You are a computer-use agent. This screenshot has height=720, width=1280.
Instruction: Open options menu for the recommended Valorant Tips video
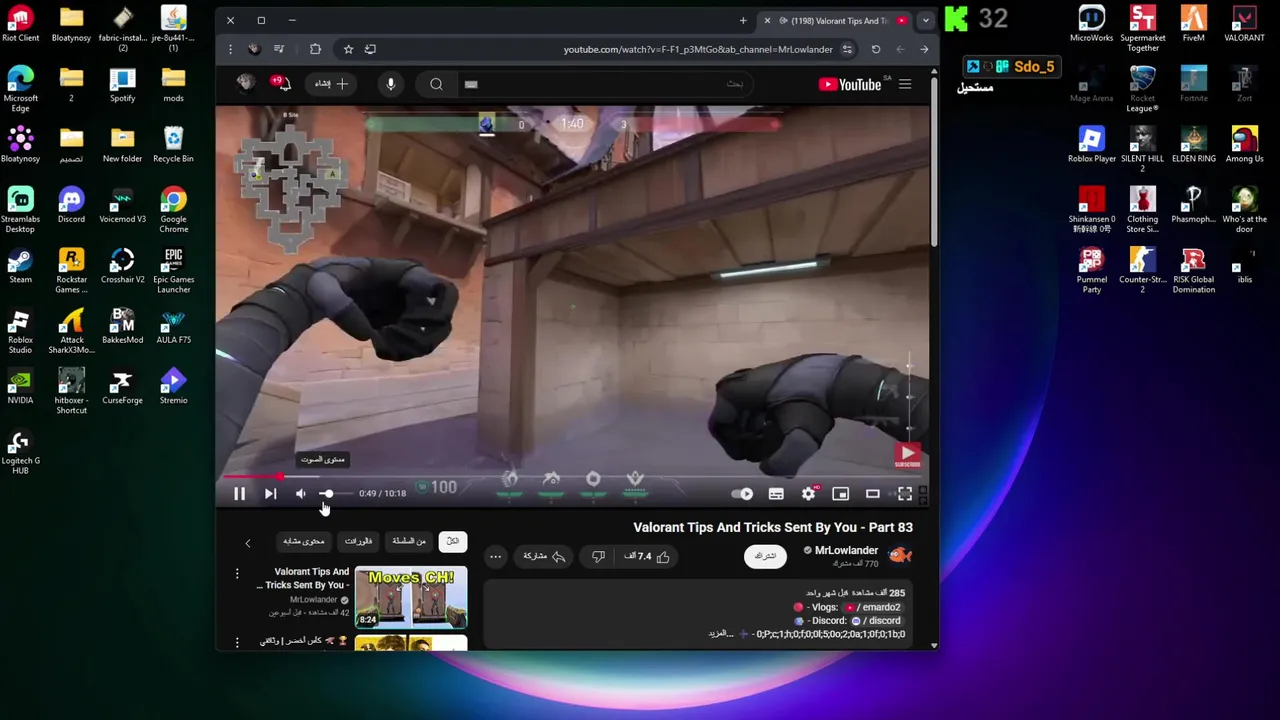point(237,574)
